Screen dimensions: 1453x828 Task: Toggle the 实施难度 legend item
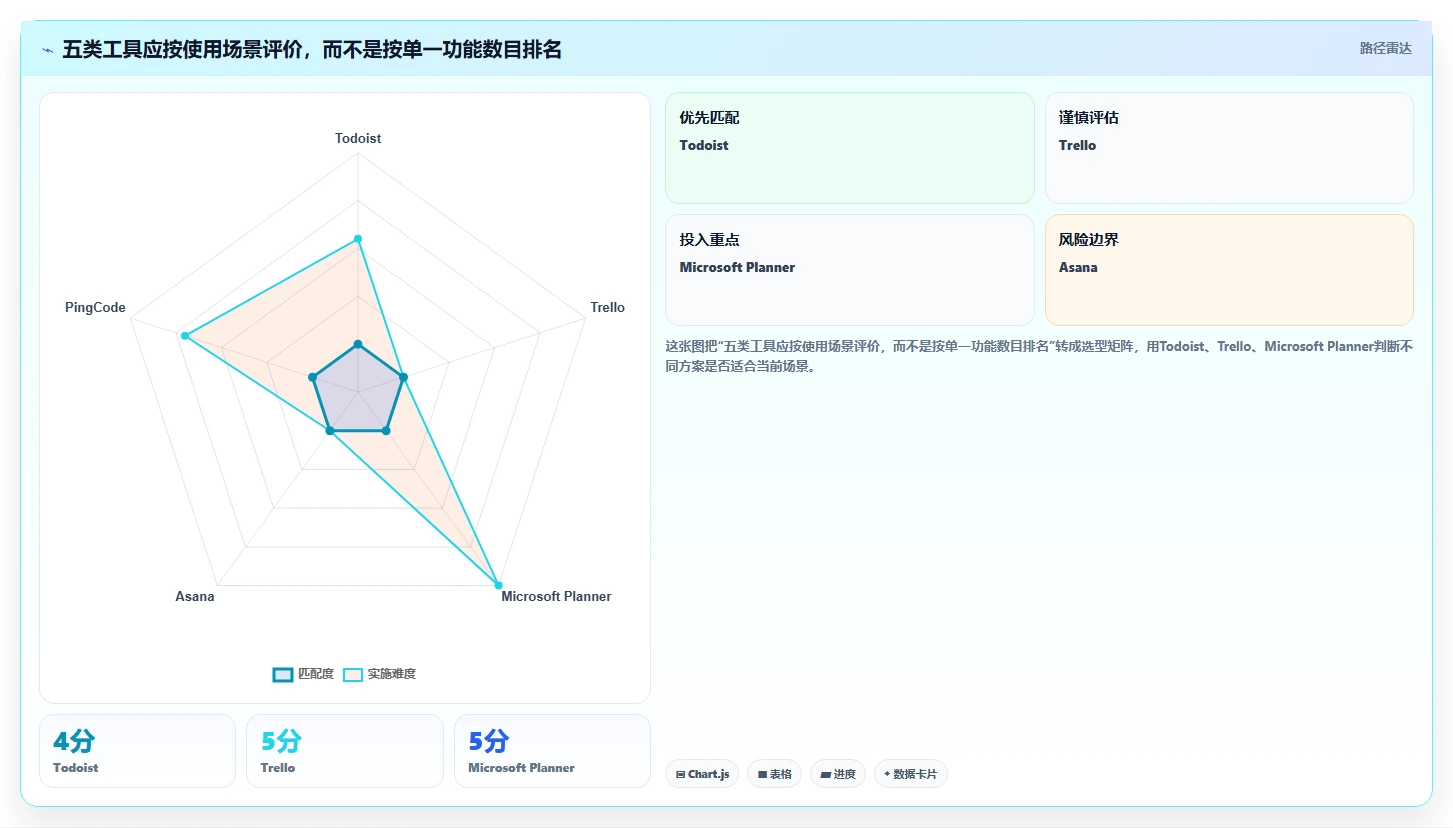379,674
